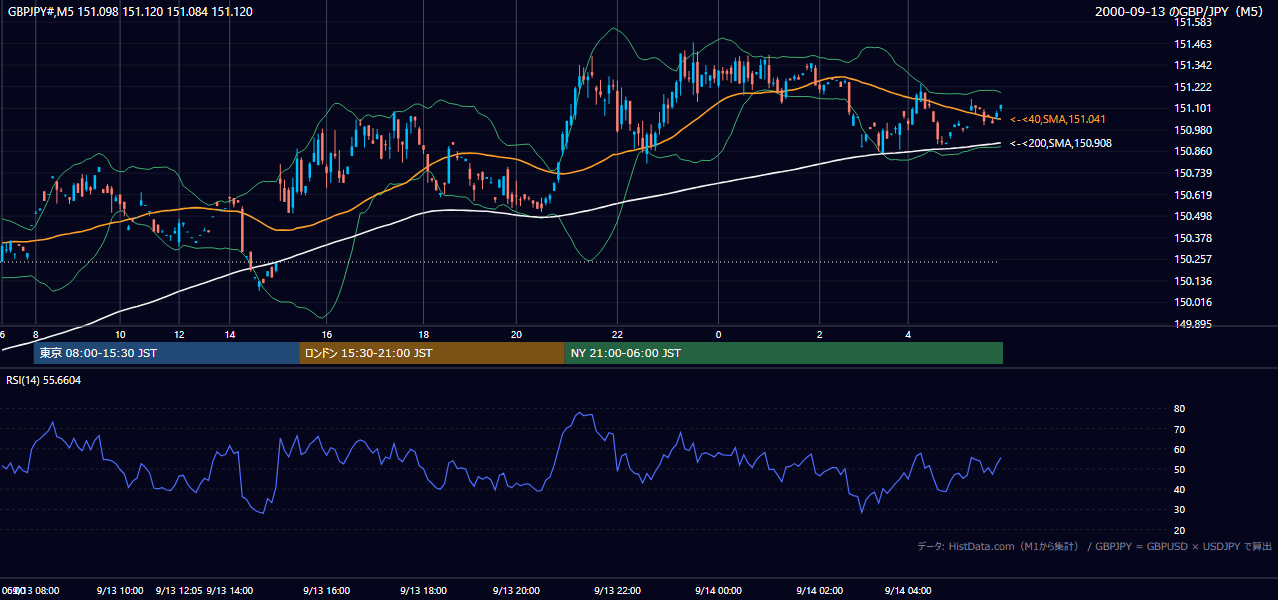Screen dimensions: 1278x600
Task: Click price axis value 150.498
Action: point(1192,216)
